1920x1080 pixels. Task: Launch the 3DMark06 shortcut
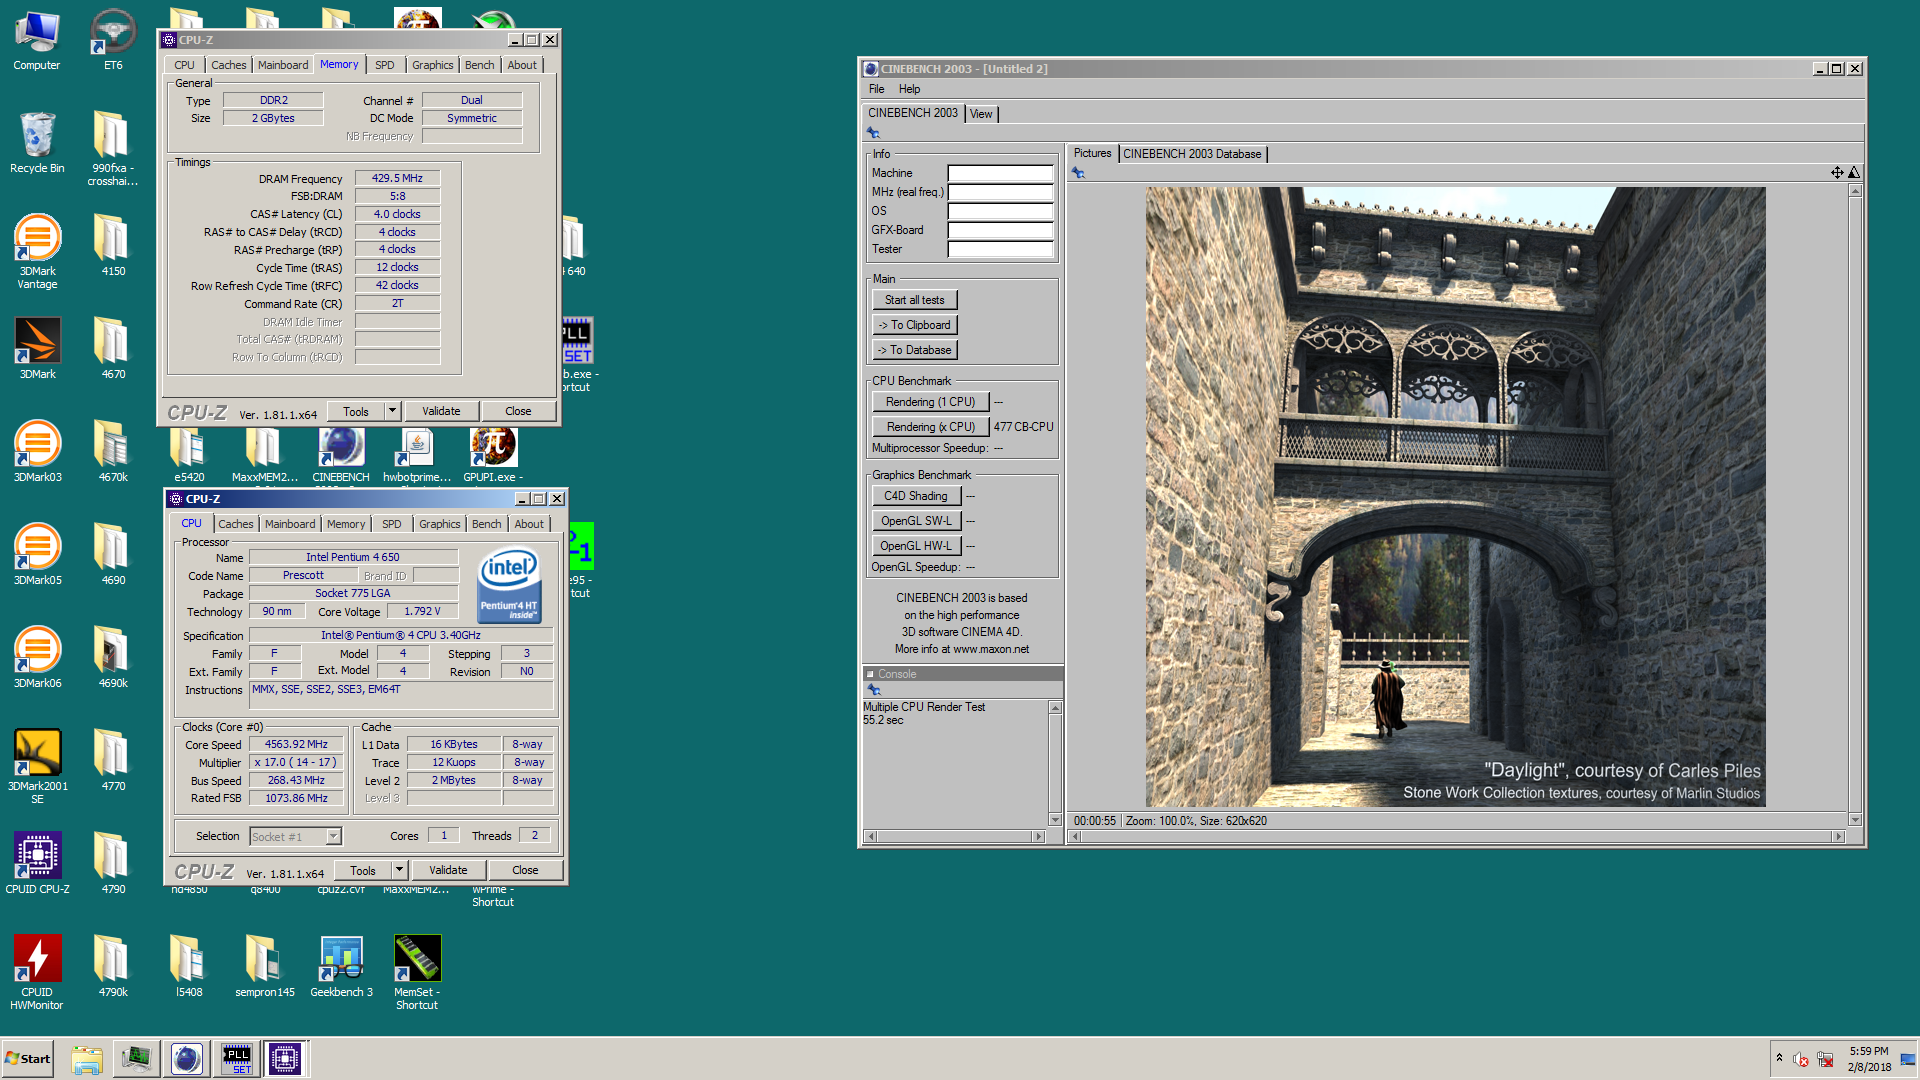point(37,658)
